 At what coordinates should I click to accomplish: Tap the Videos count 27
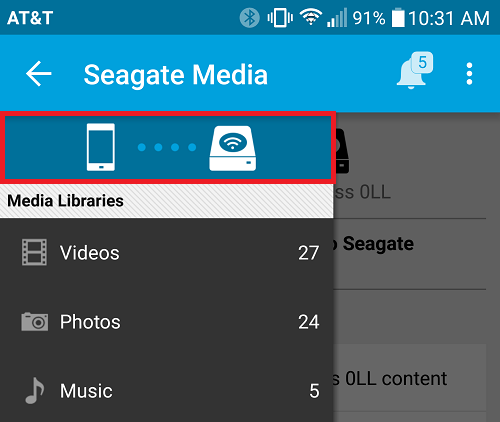point(309,253)
